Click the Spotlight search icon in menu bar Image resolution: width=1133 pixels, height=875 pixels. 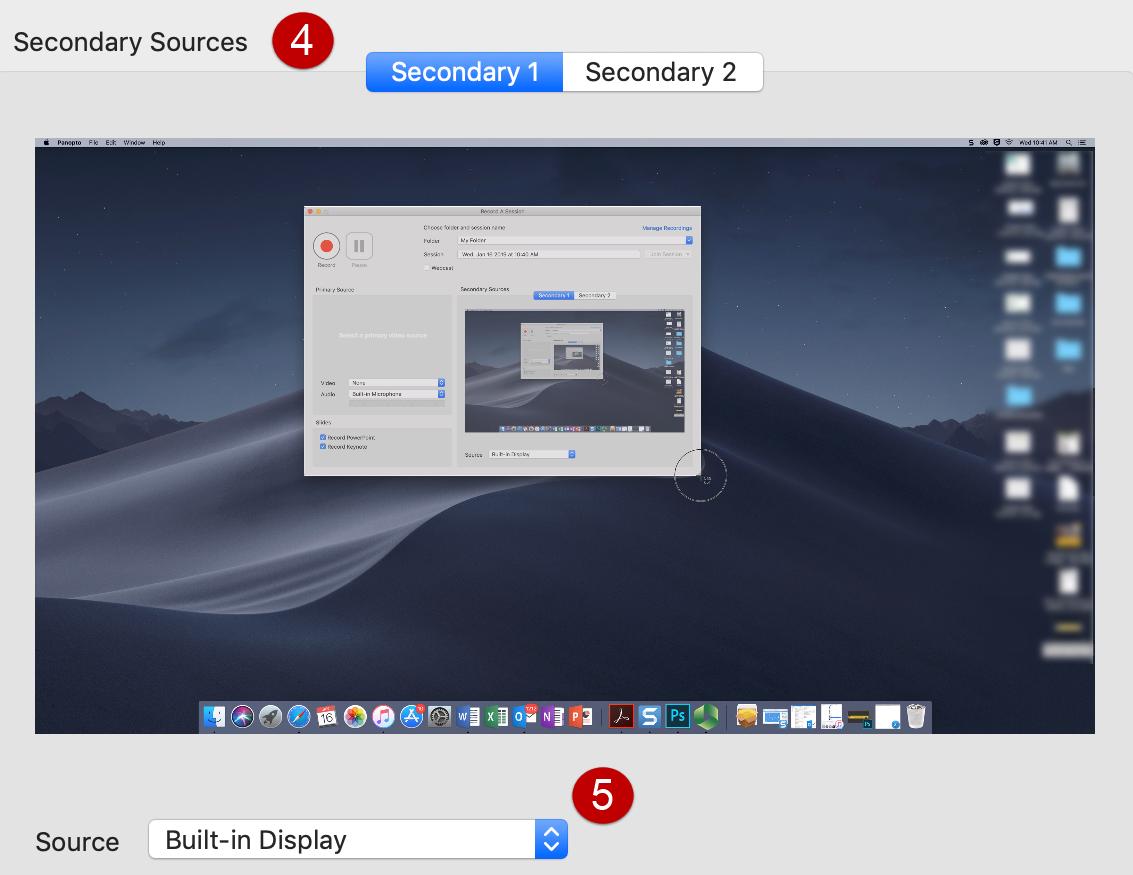pos(1069,143)
